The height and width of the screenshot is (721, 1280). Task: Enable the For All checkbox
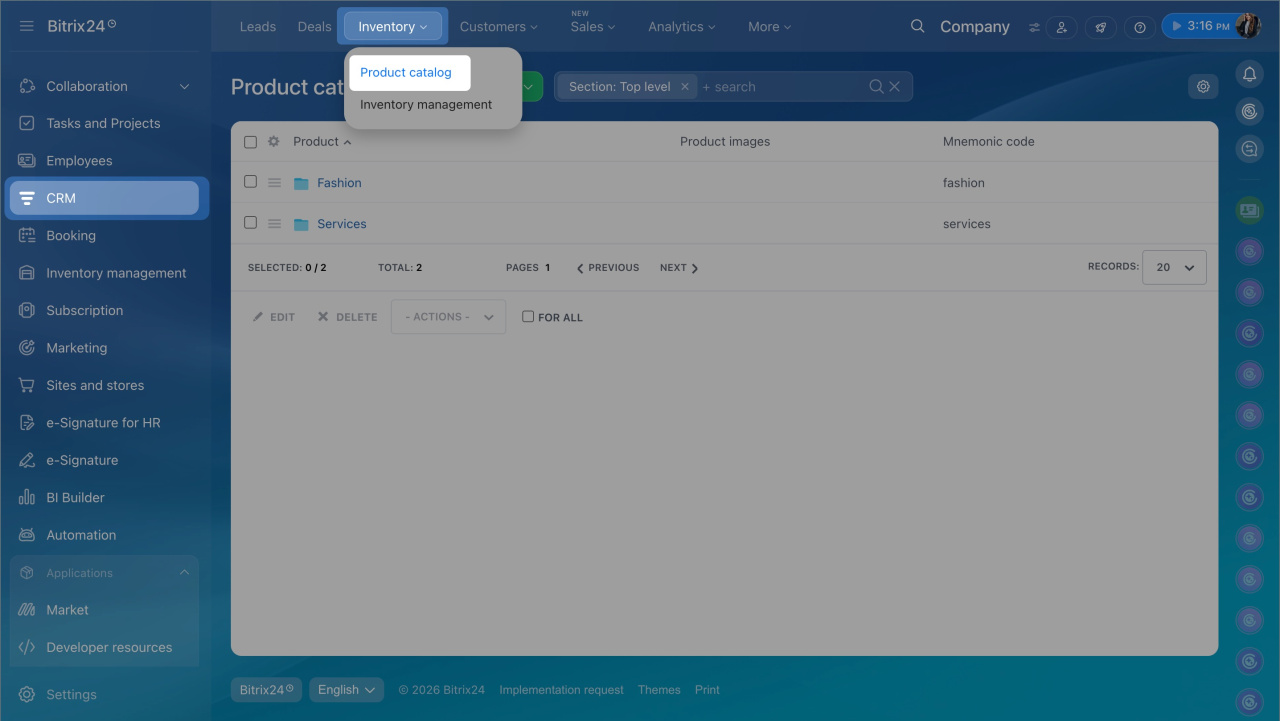click(x=528, y=317)
